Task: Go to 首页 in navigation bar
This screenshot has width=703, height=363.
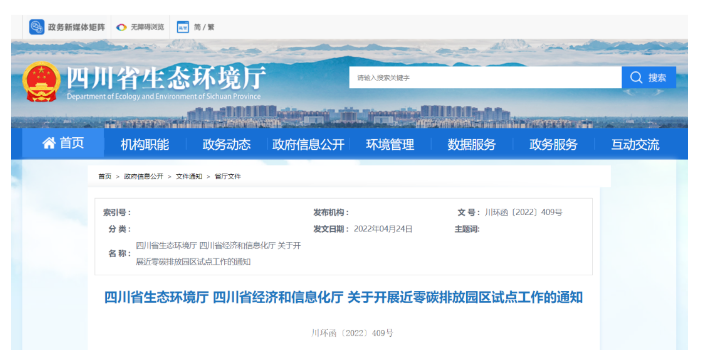Action: click(63, 143)
